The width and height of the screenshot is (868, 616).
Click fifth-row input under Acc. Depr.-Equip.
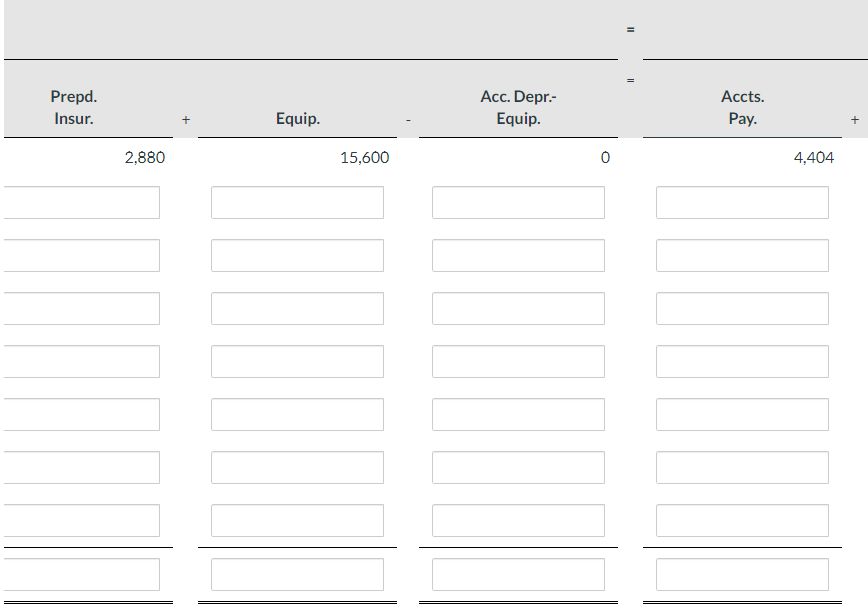click(518, 415)
